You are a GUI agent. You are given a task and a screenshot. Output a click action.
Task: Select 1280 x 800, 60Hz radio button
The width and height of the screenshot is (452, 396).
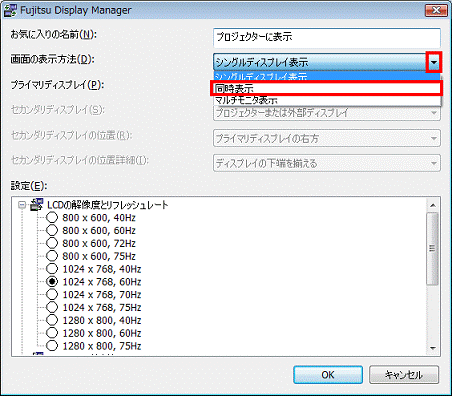point(52,333)
